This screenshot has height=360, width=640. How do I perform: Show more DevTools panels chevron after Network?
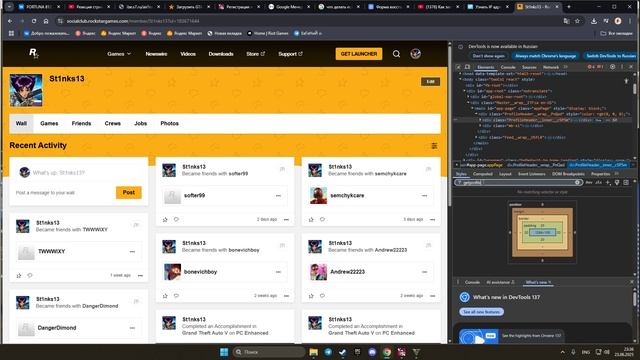(566, 67)
